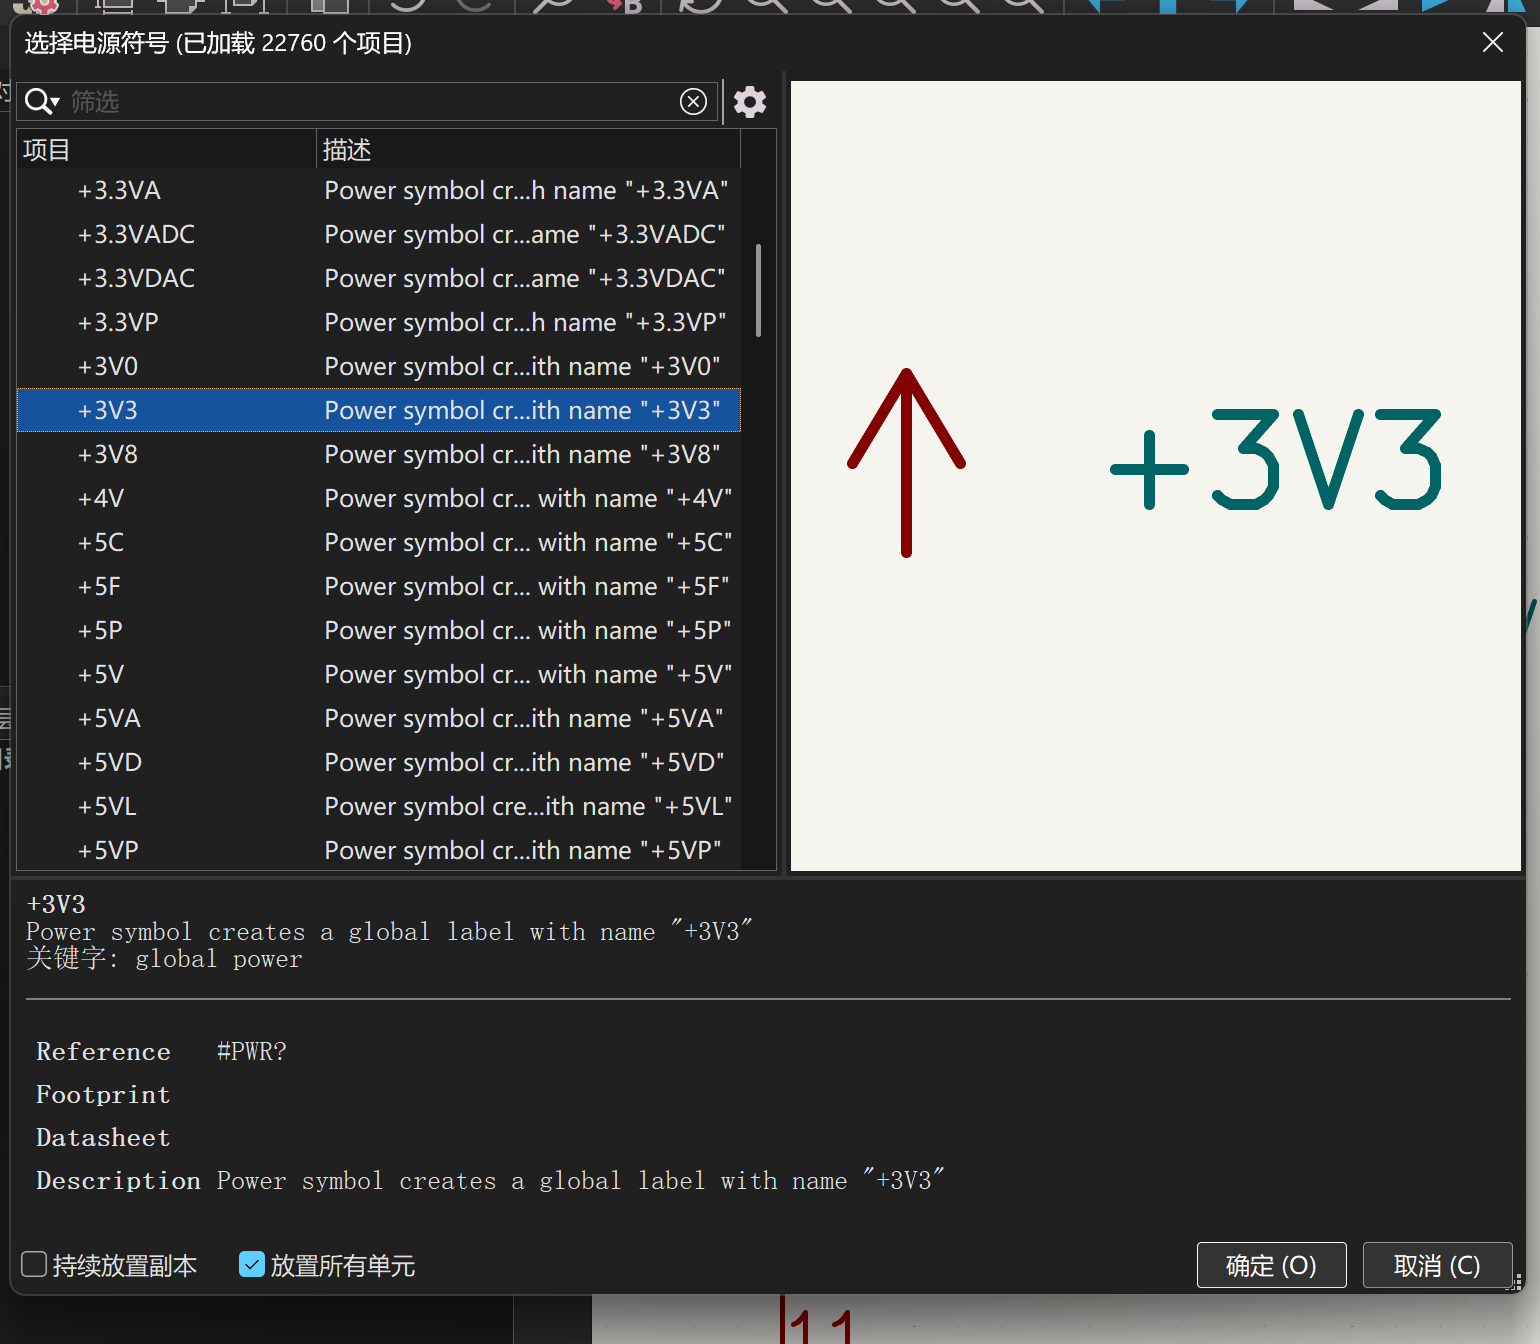Click the filter text input
Screen dimensions: 1540x1344
pos(370,101)
